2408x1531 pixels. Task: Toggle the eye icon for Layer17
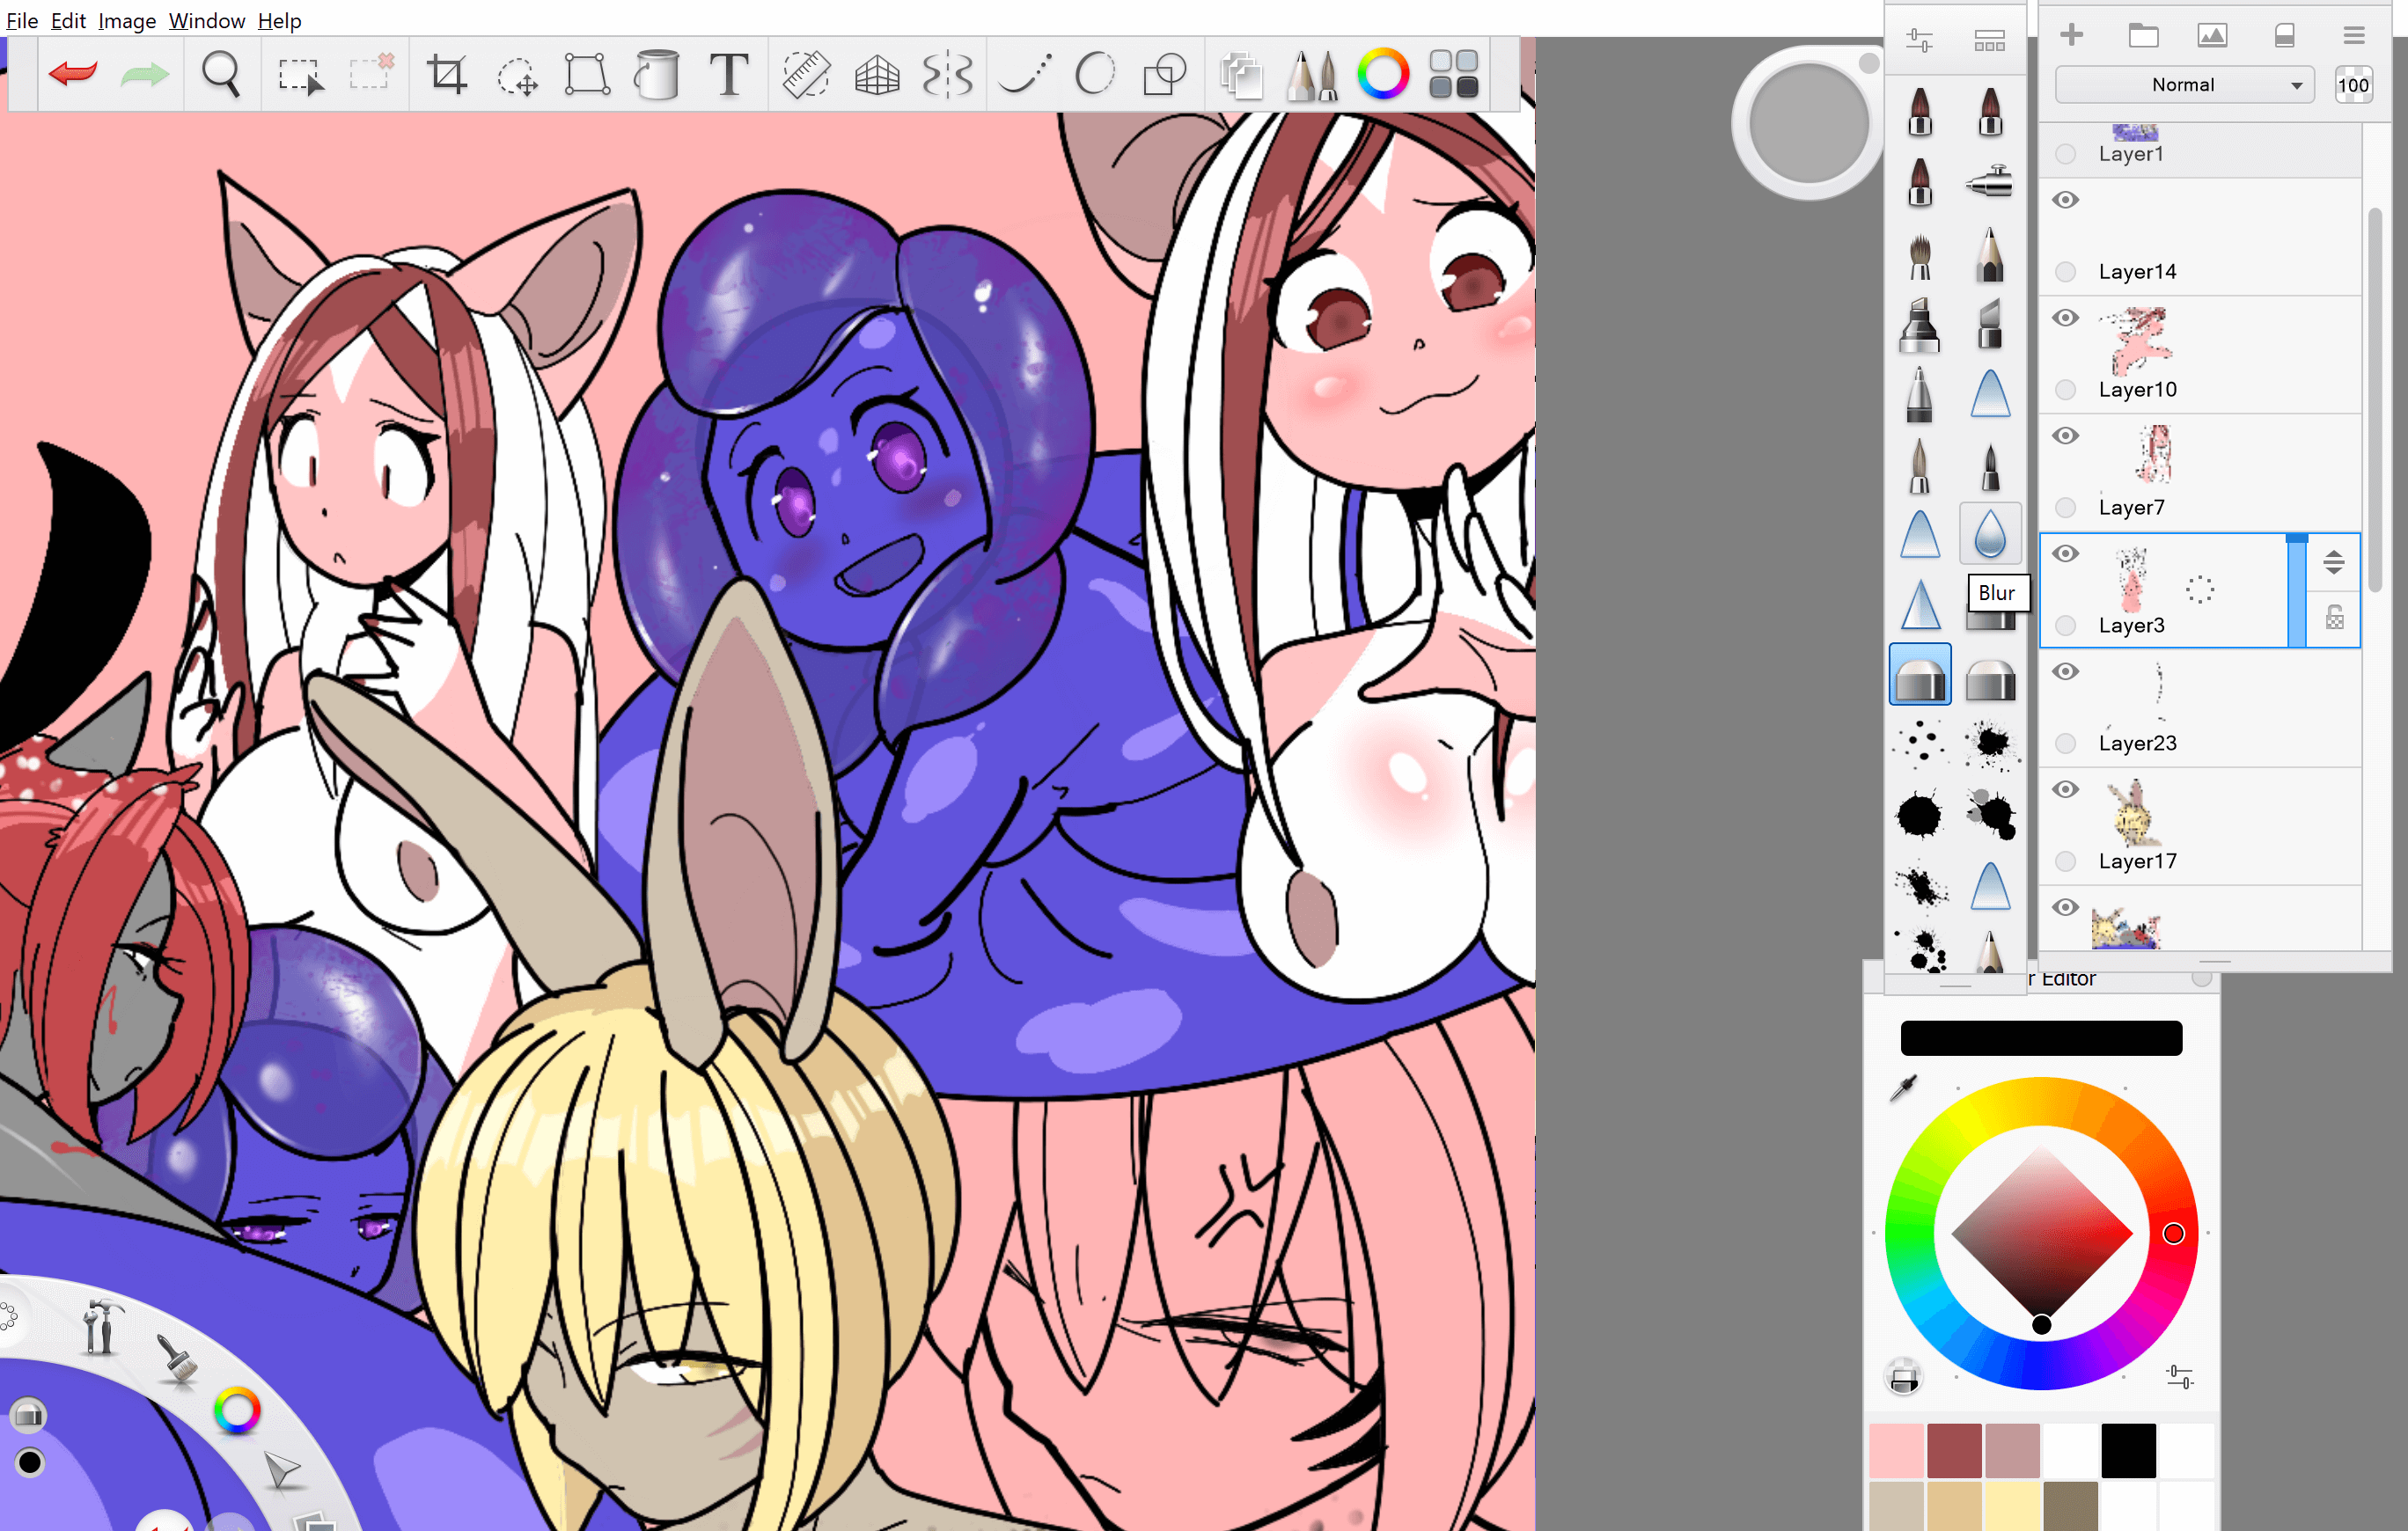pos(2065,790)
